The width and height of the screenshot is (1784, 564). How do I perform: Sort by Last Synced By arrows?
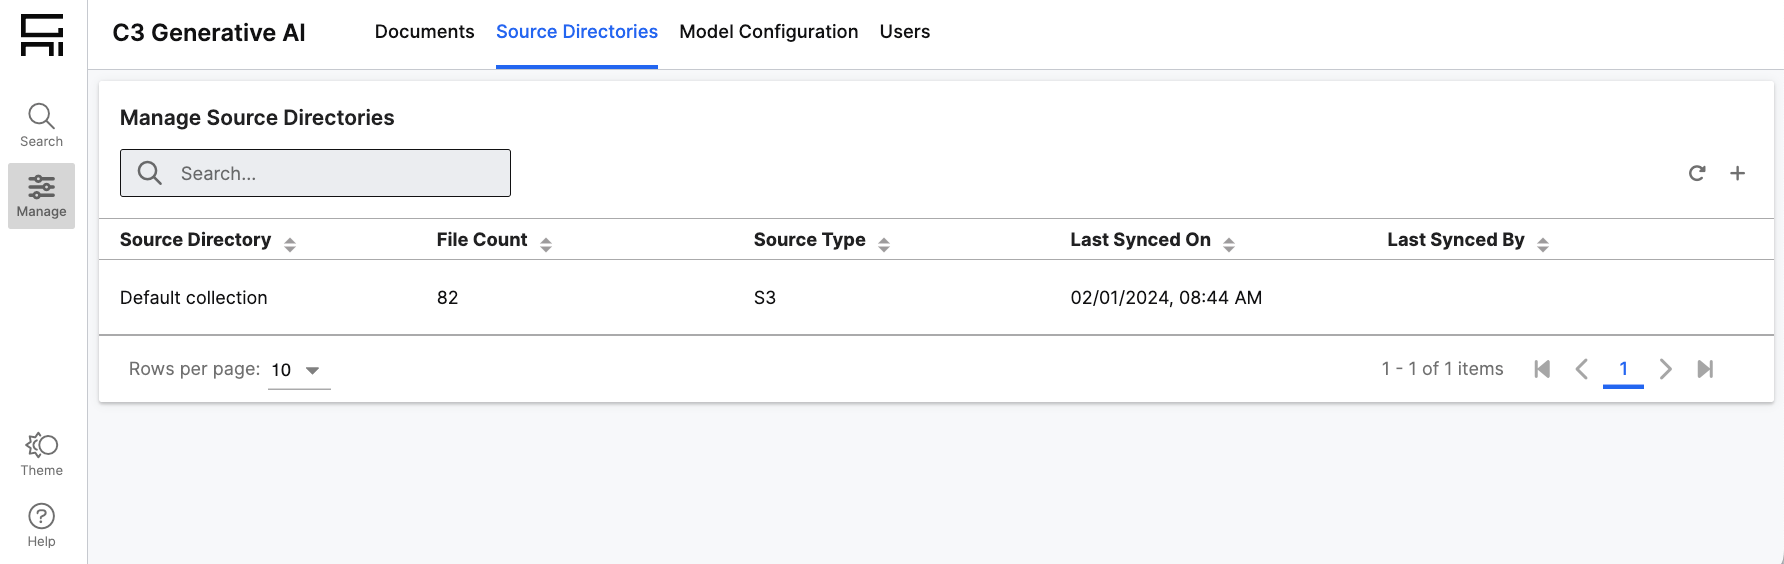1543,244
